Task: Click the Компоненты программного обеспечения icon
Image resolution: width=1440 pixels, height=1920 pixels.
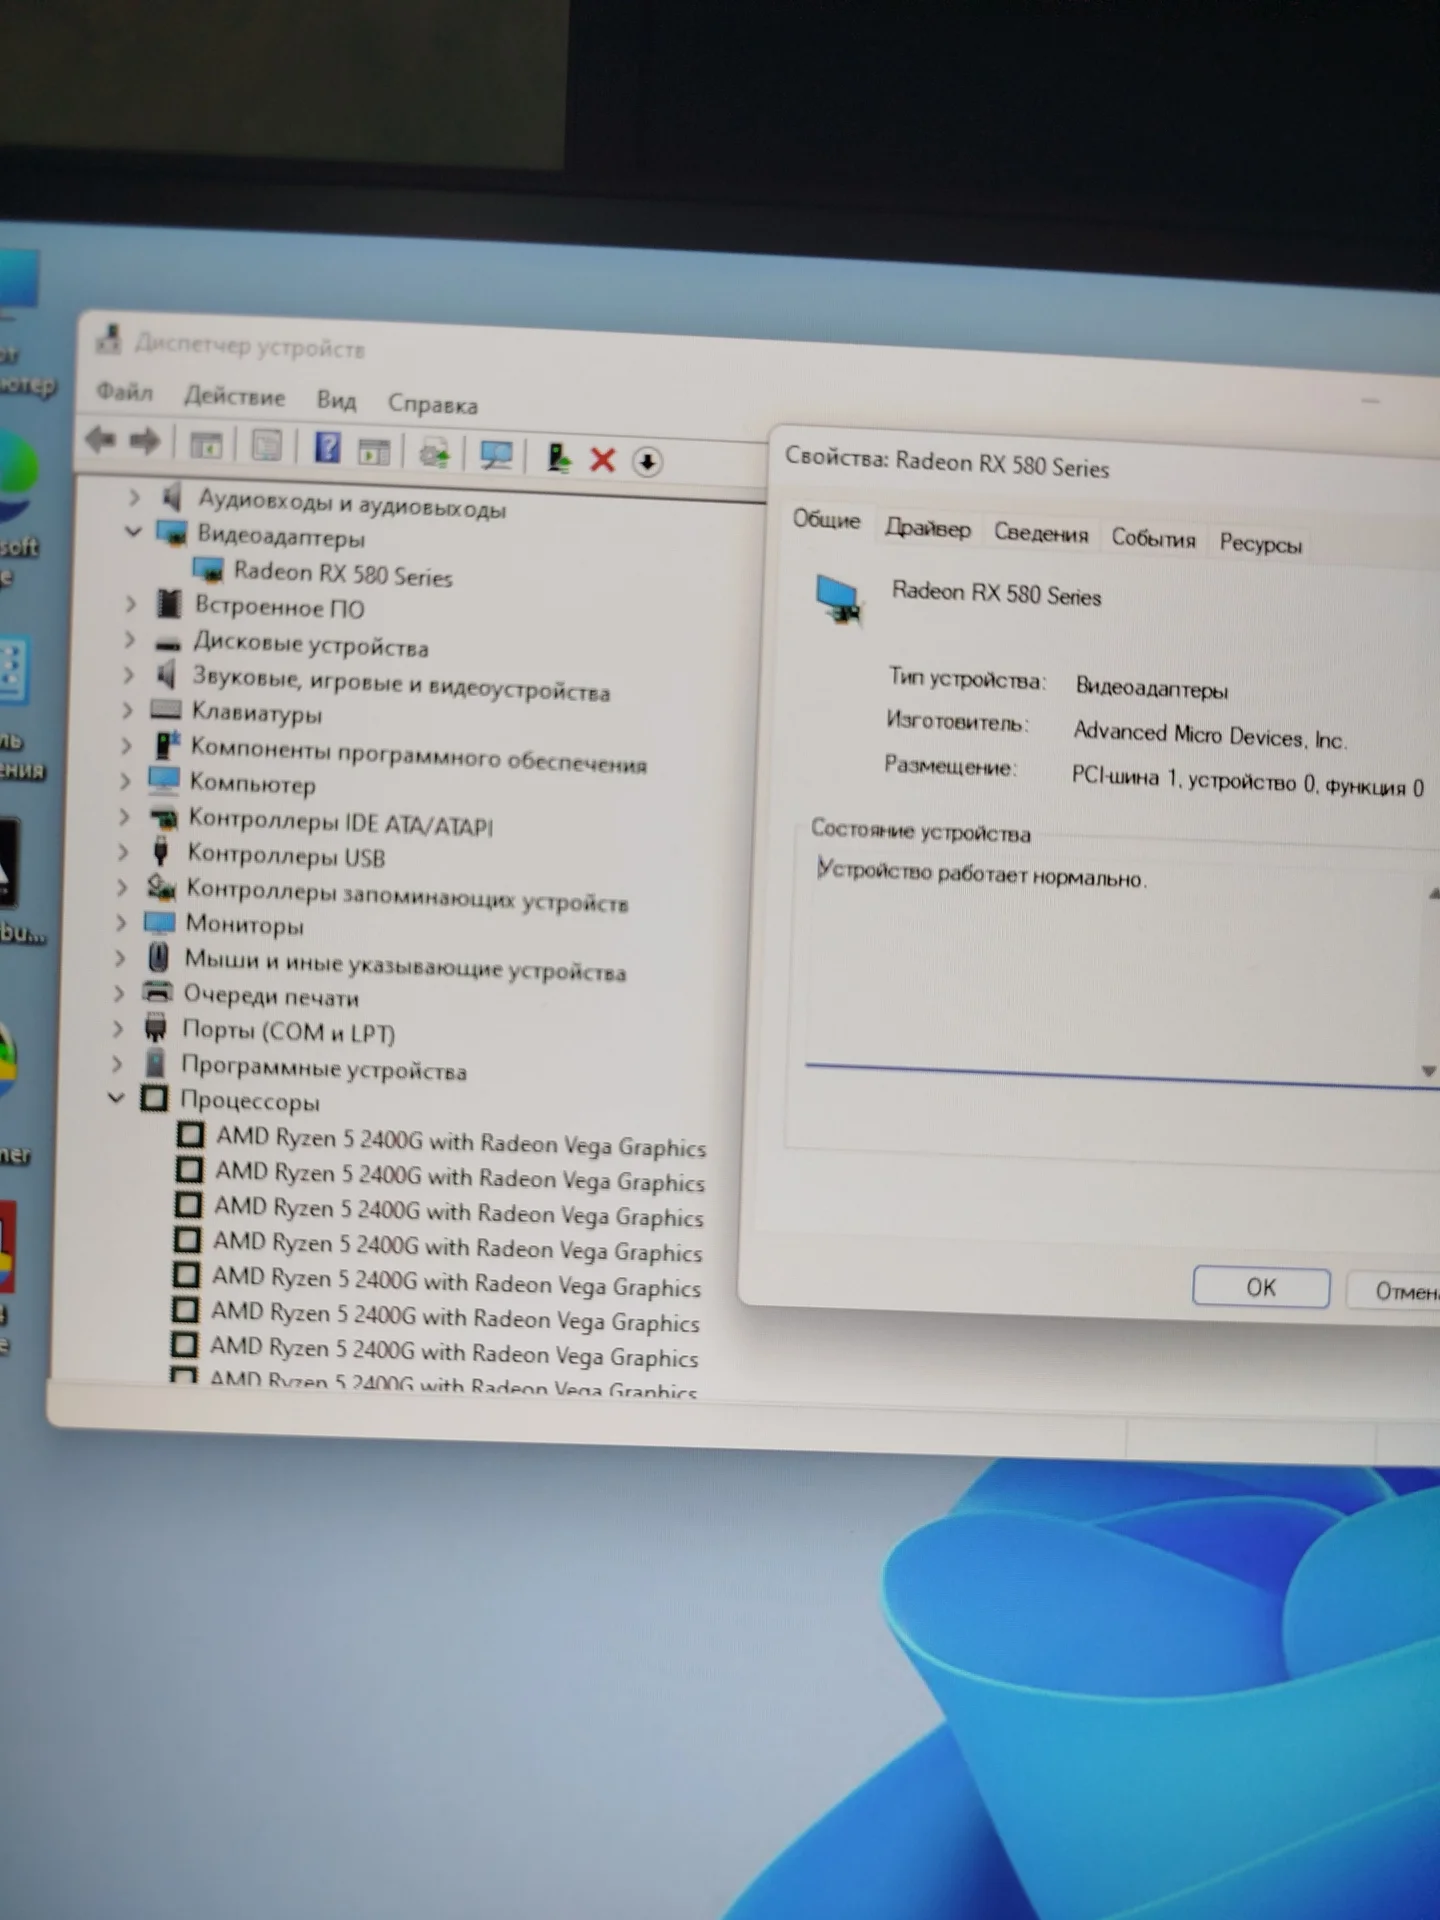Action: [x=166, y=744]
